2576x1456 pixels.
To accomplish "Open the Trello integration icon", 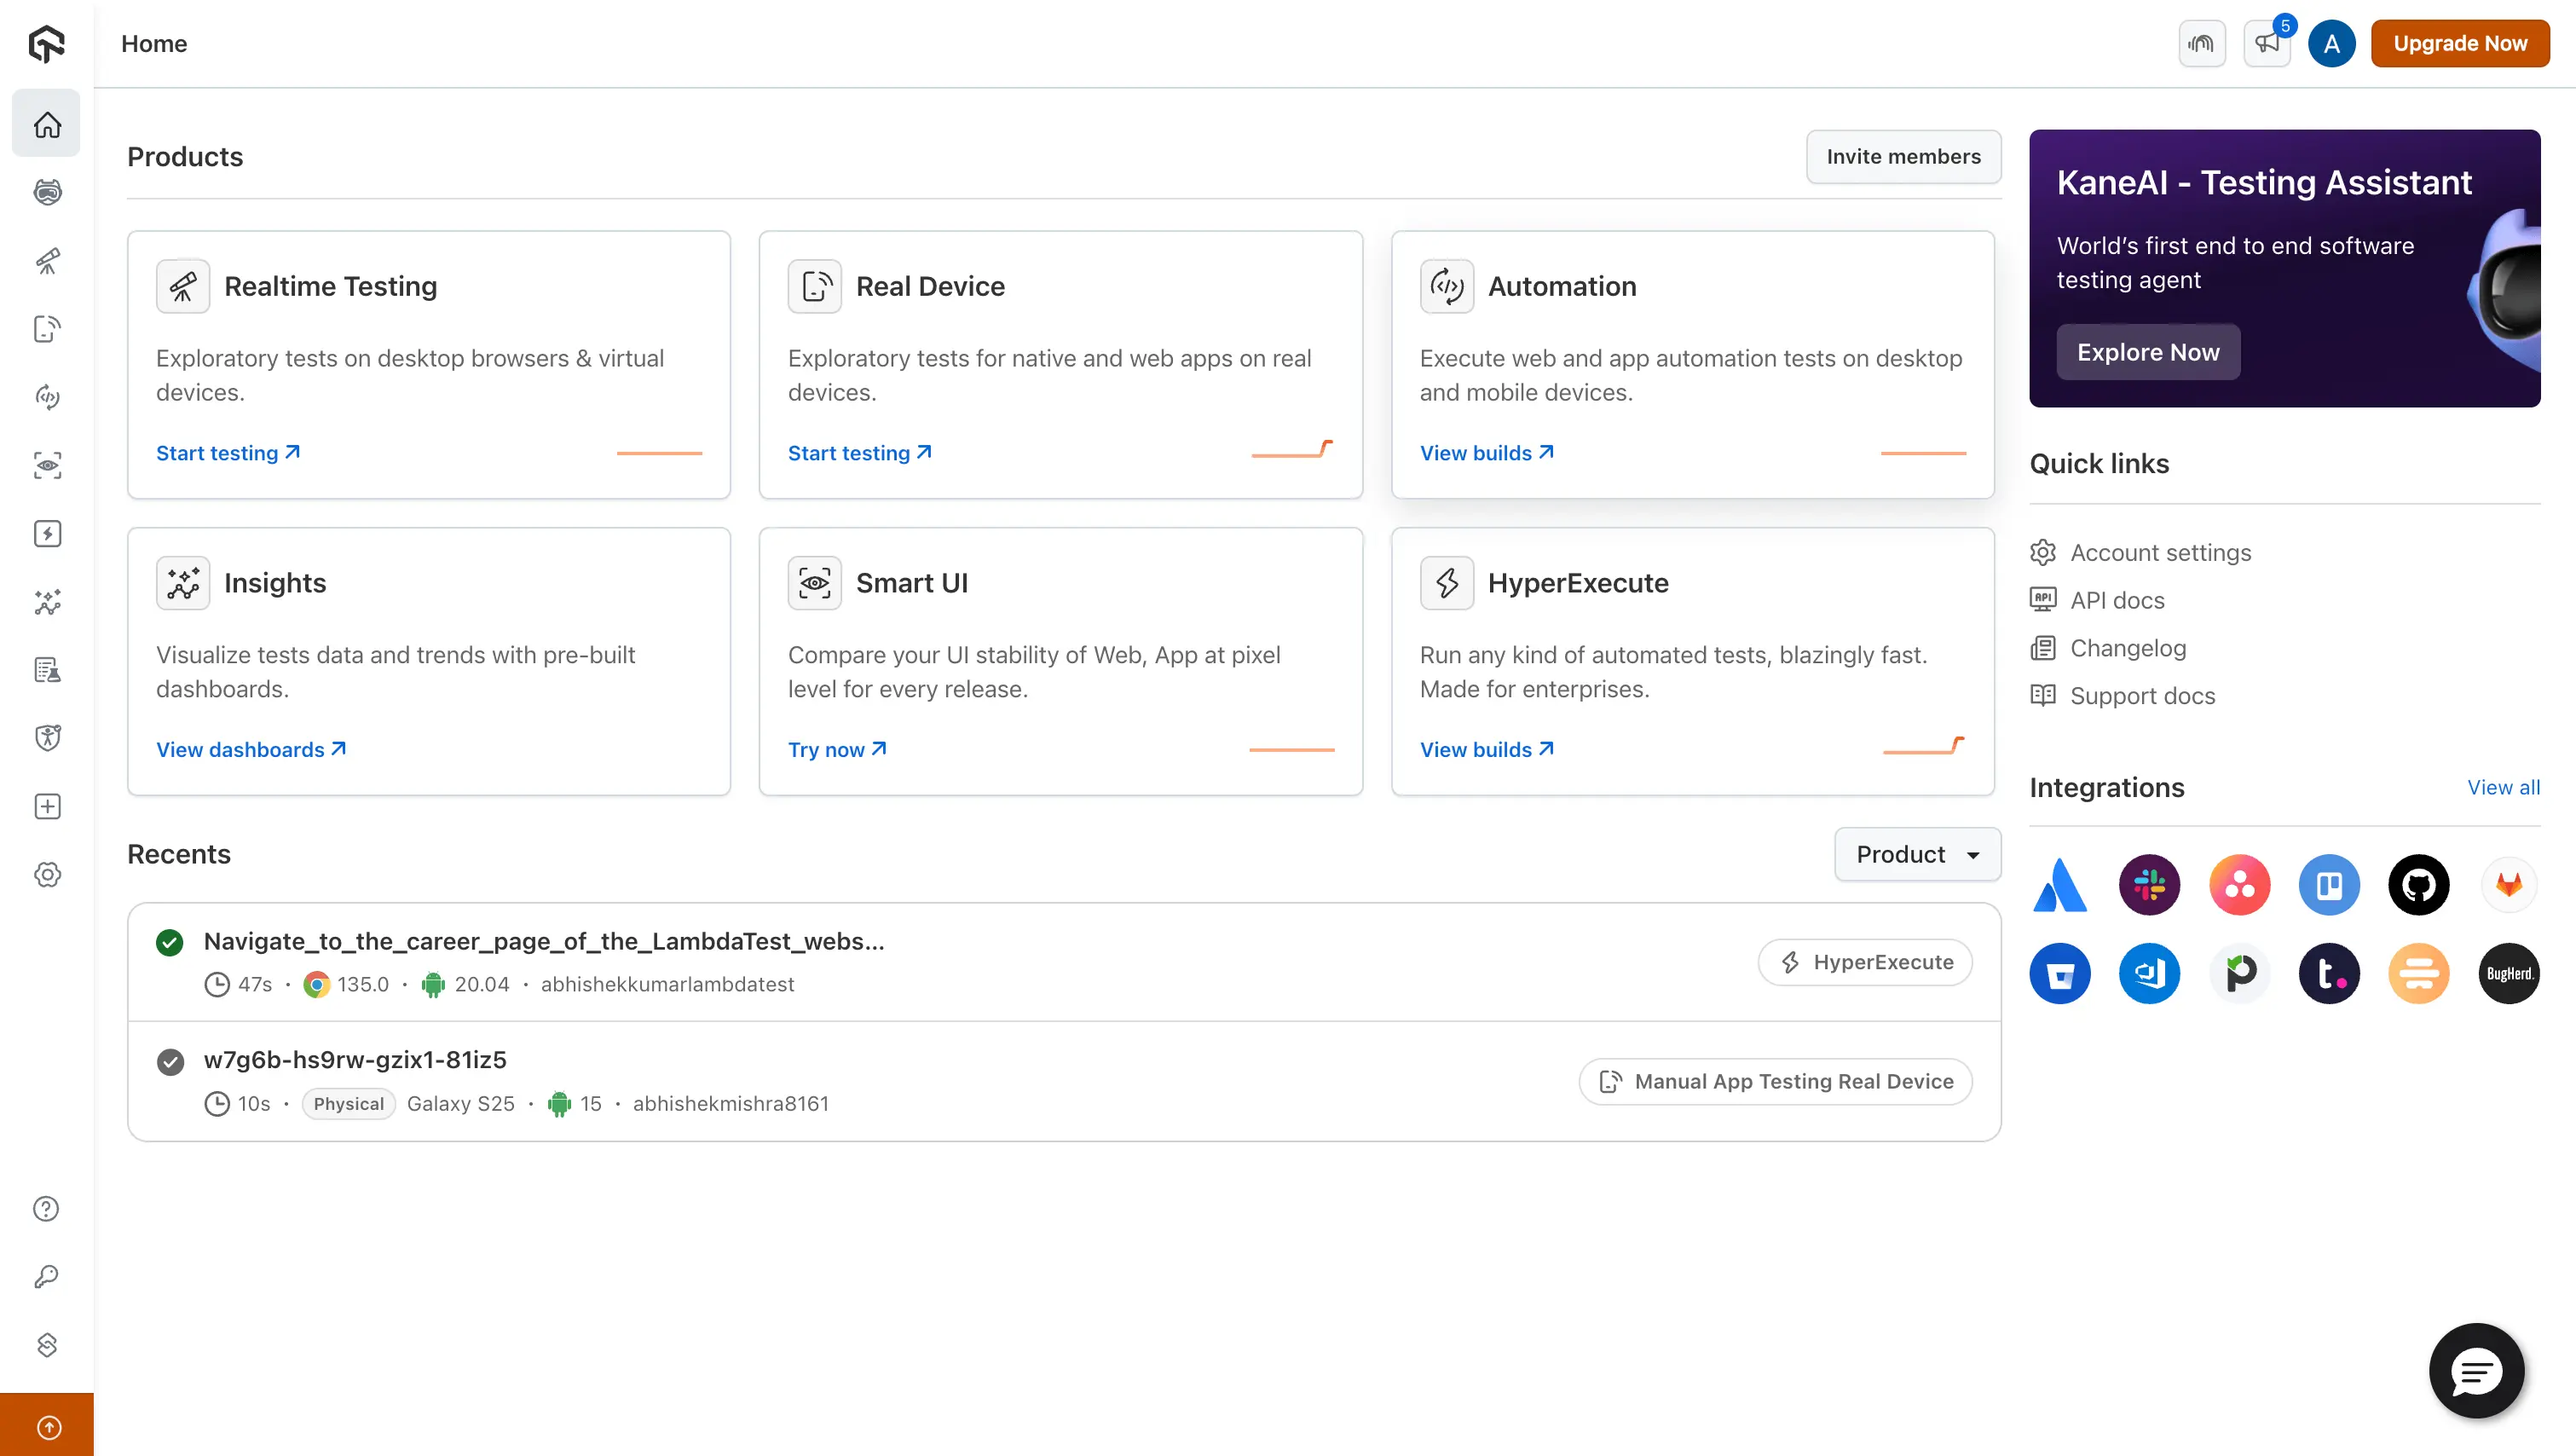I will point(2328,885).
